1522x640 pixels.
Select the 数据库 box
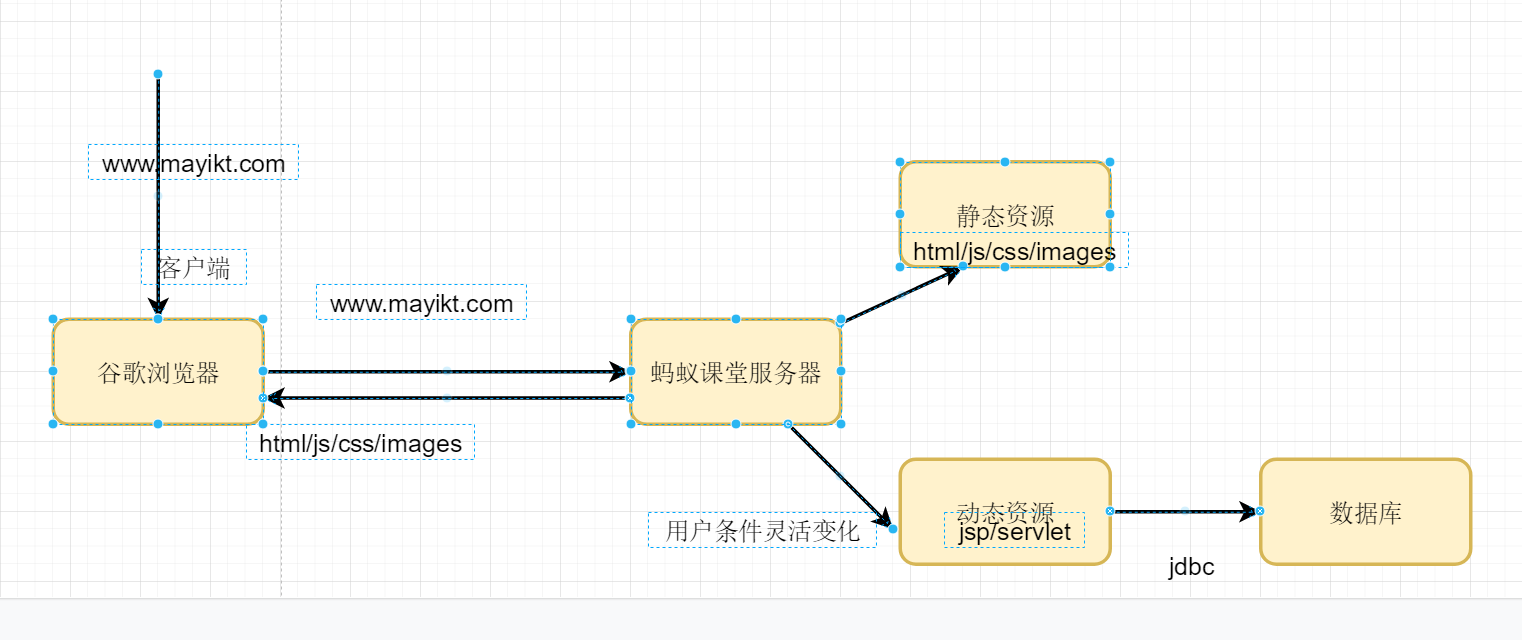click(1365, 512)
